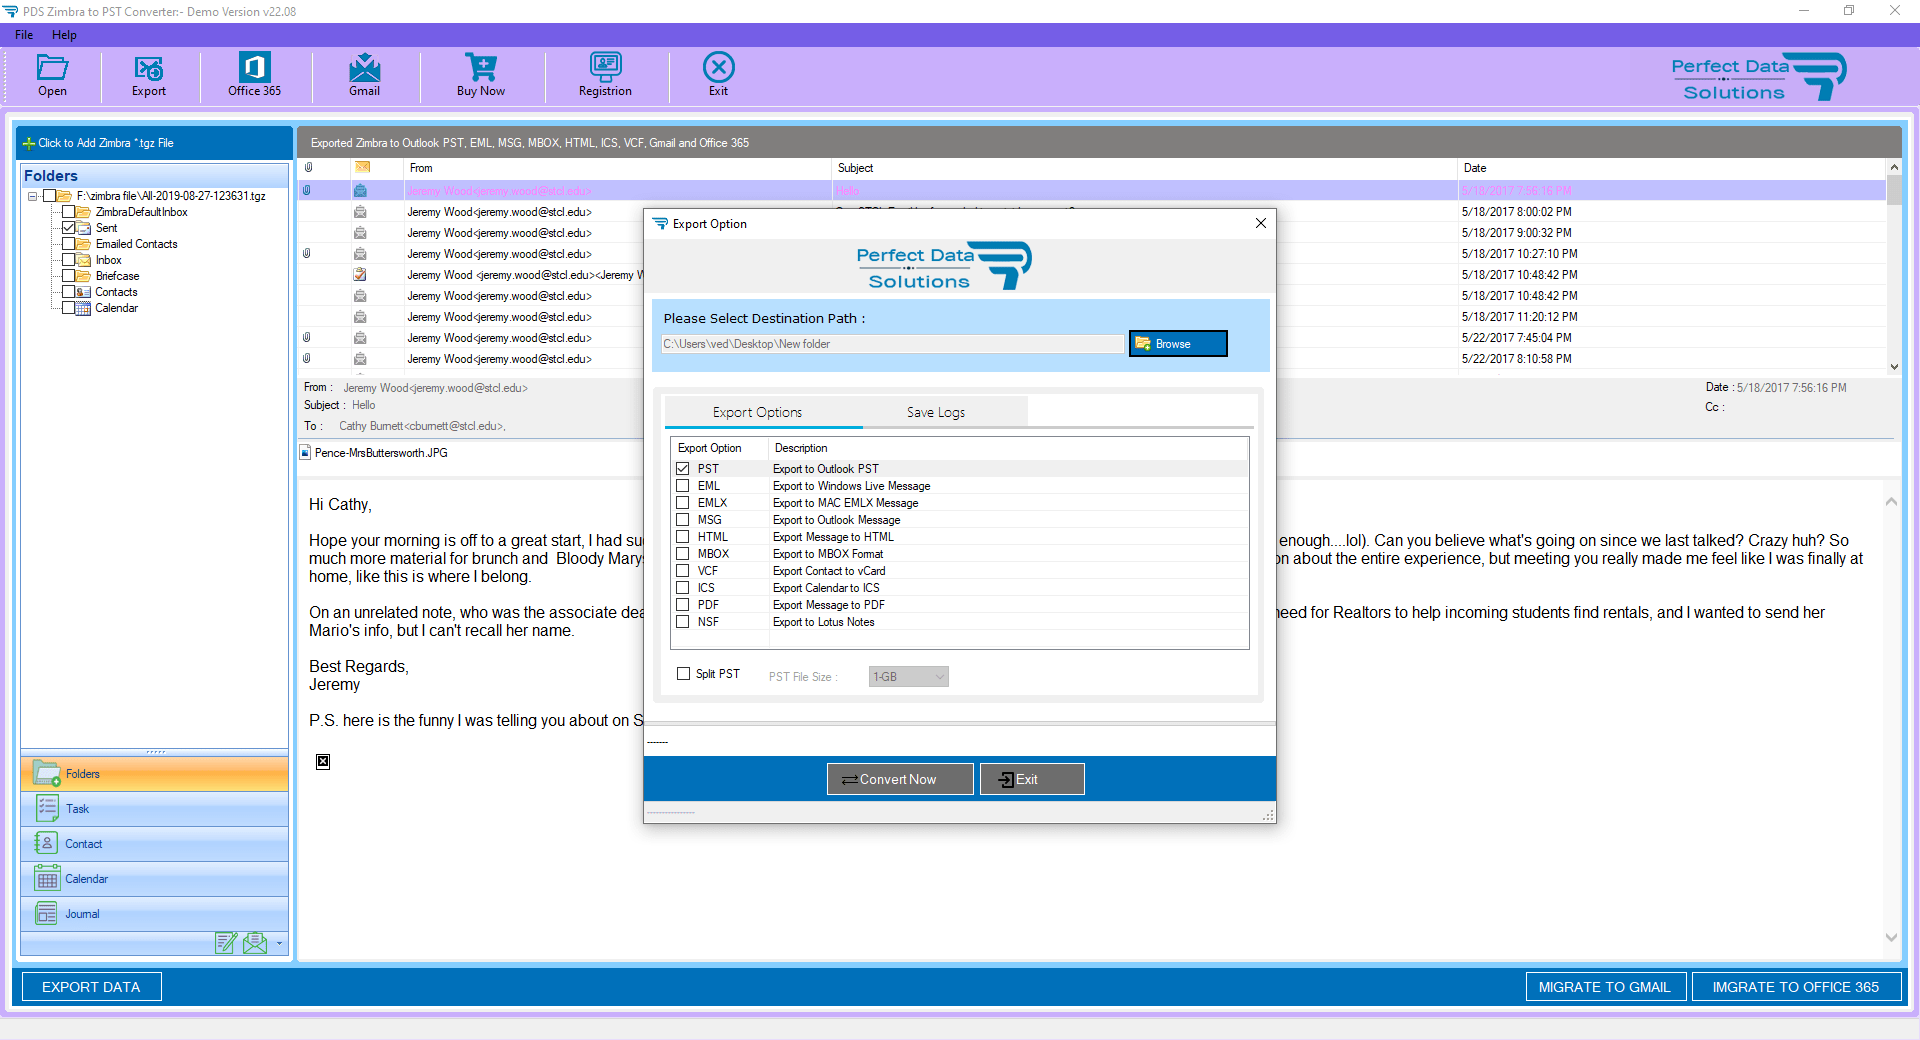Enable the Split PST checkbox
Screen dimensions: 1920x1040
(684, 674)
